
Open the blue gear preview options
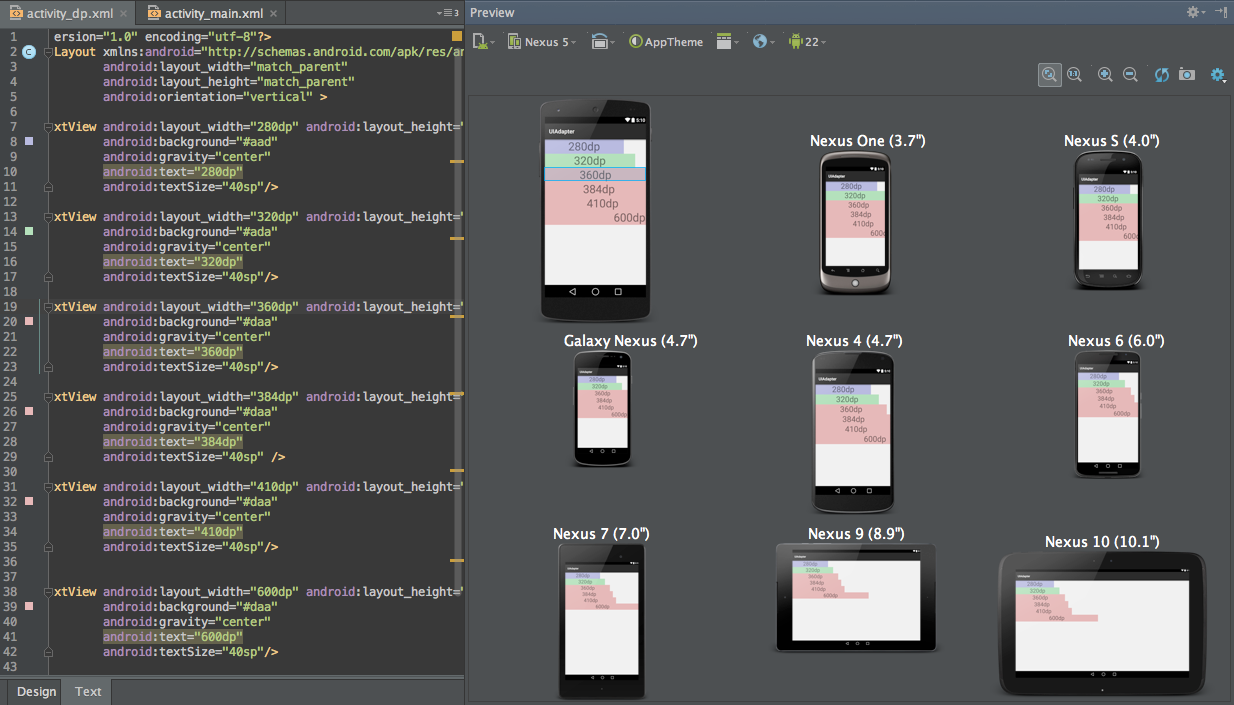(1217, 75)
